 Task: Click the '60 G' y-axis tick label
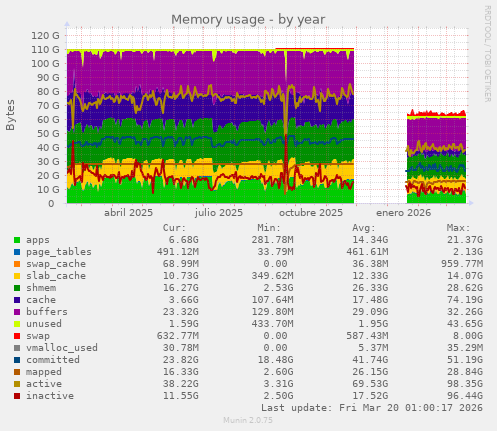point(48,119)
